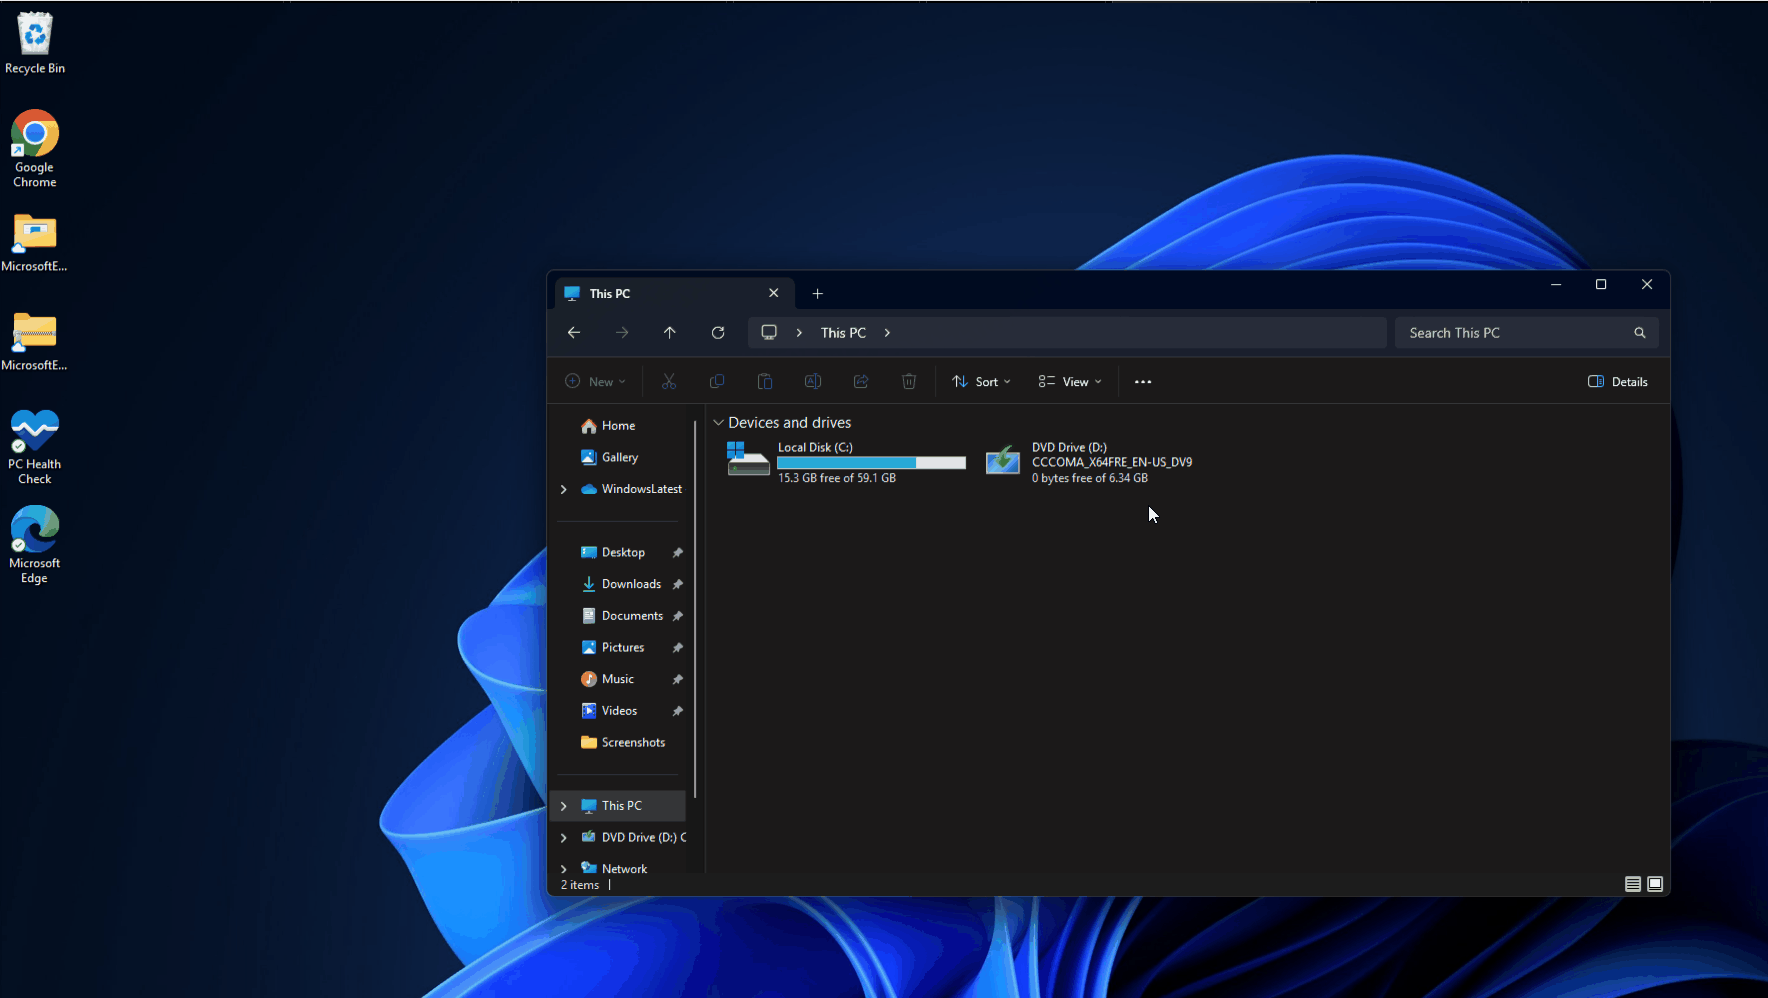Go up one level with the up arrow
The image size is (1768, 998).
(x=670, y=332)
